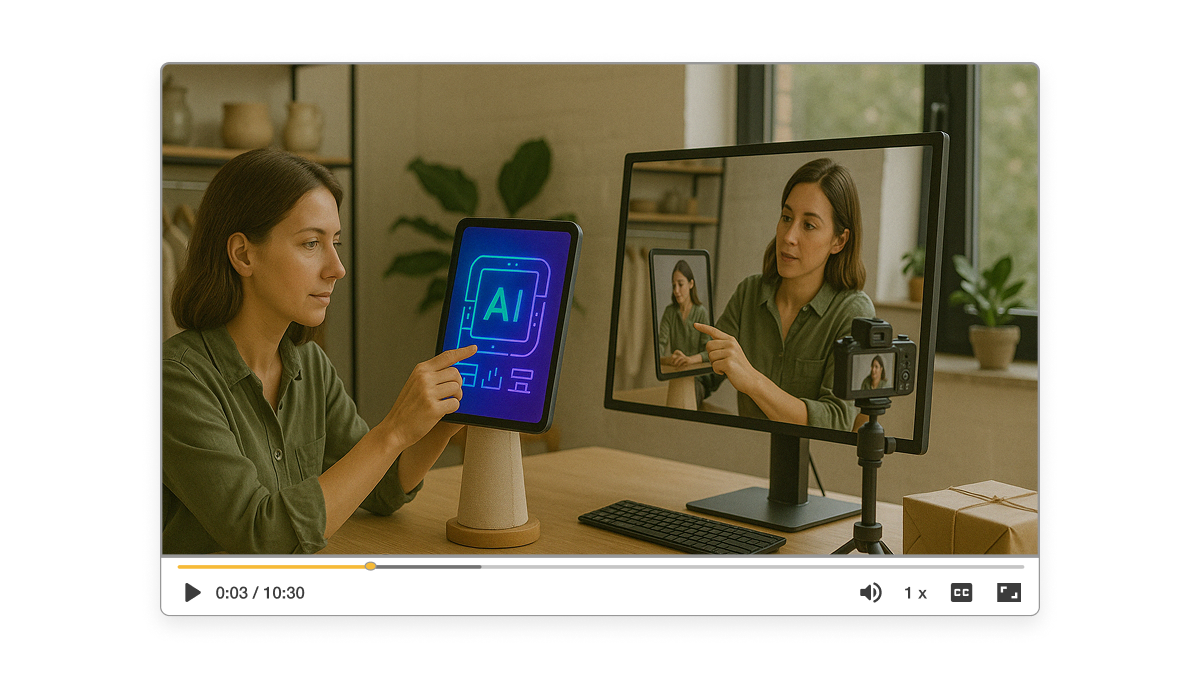This screenshot has width=1200, height=680.
Task: Click the speaker icon's sound wave
Action: 875,592
